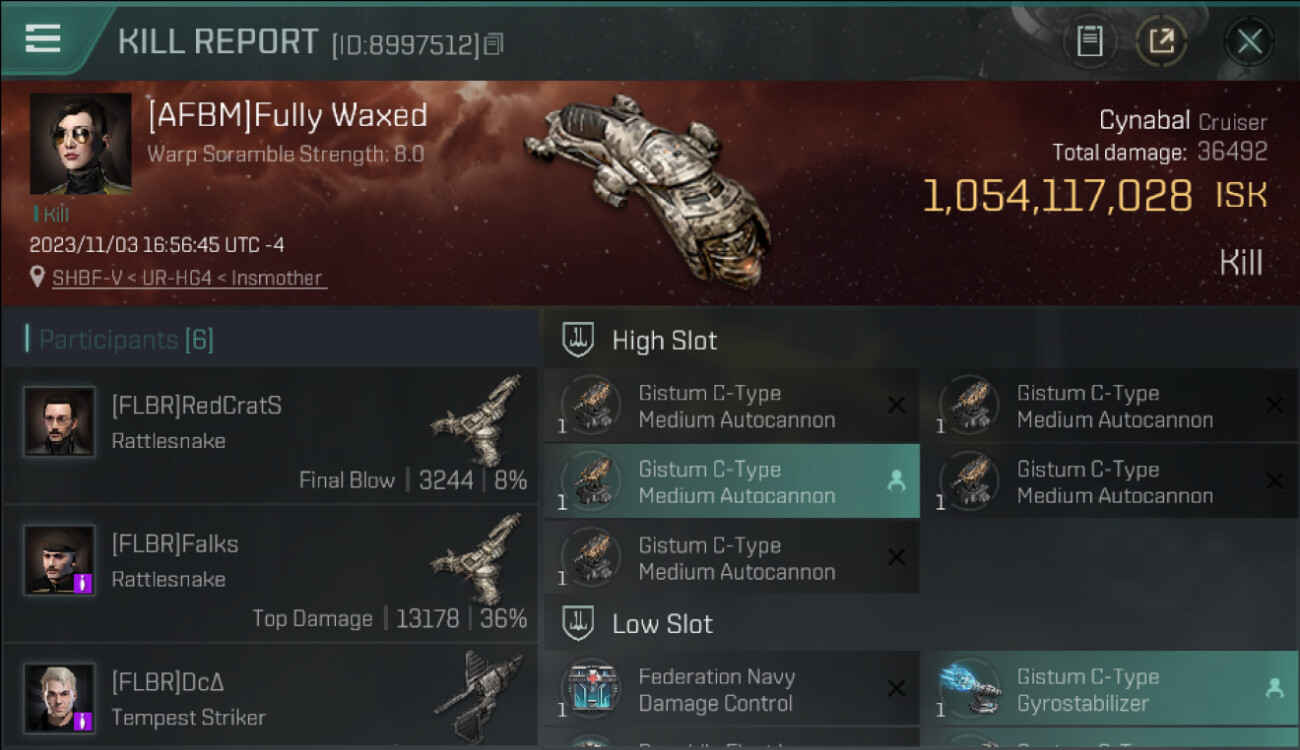
Task: Toggle the person icon on Gyrostabilizer
Action: (x=1273, y=688)
